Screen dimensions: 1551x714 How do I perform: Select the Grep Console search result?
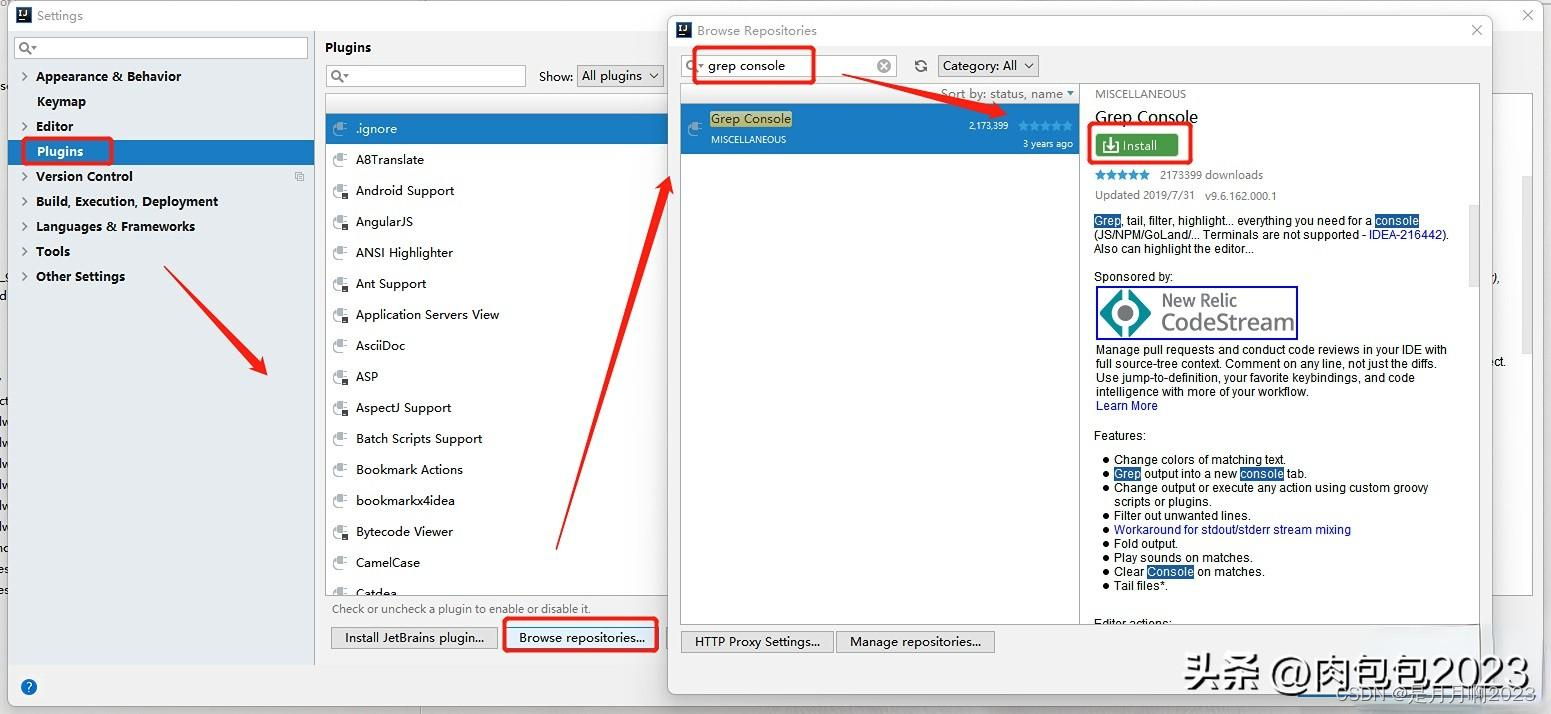pos(880,129)
